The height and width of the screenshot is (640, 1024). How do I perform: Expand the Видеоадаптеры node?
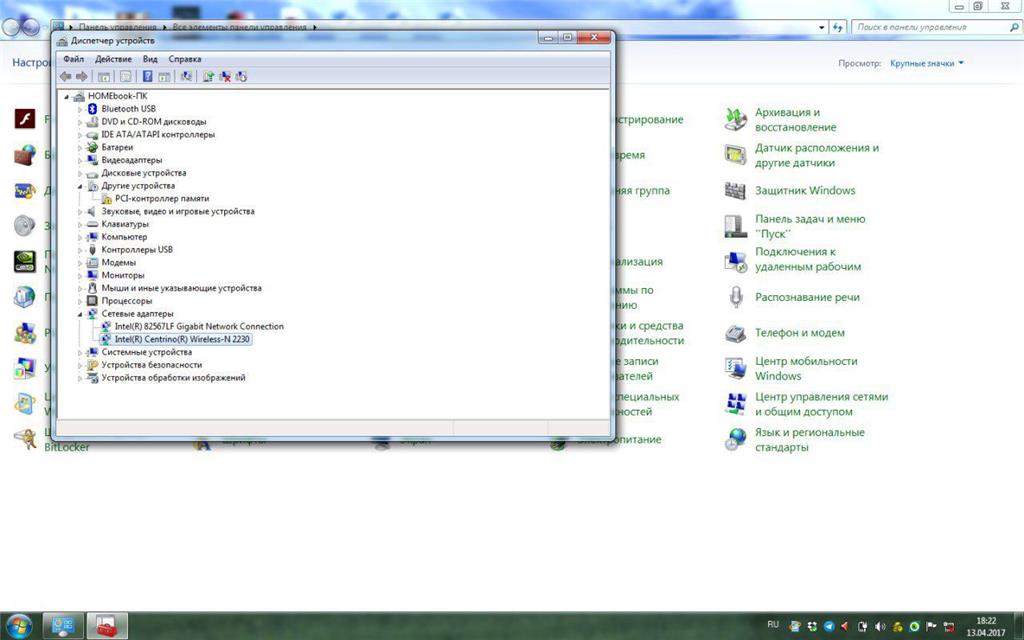pyautogui.click(x=80, y=160)
